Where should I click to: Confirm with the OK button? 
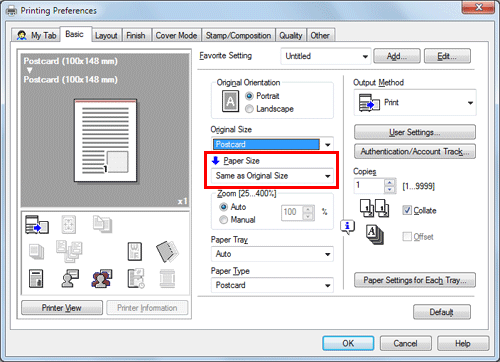click(x=348, y=343)
